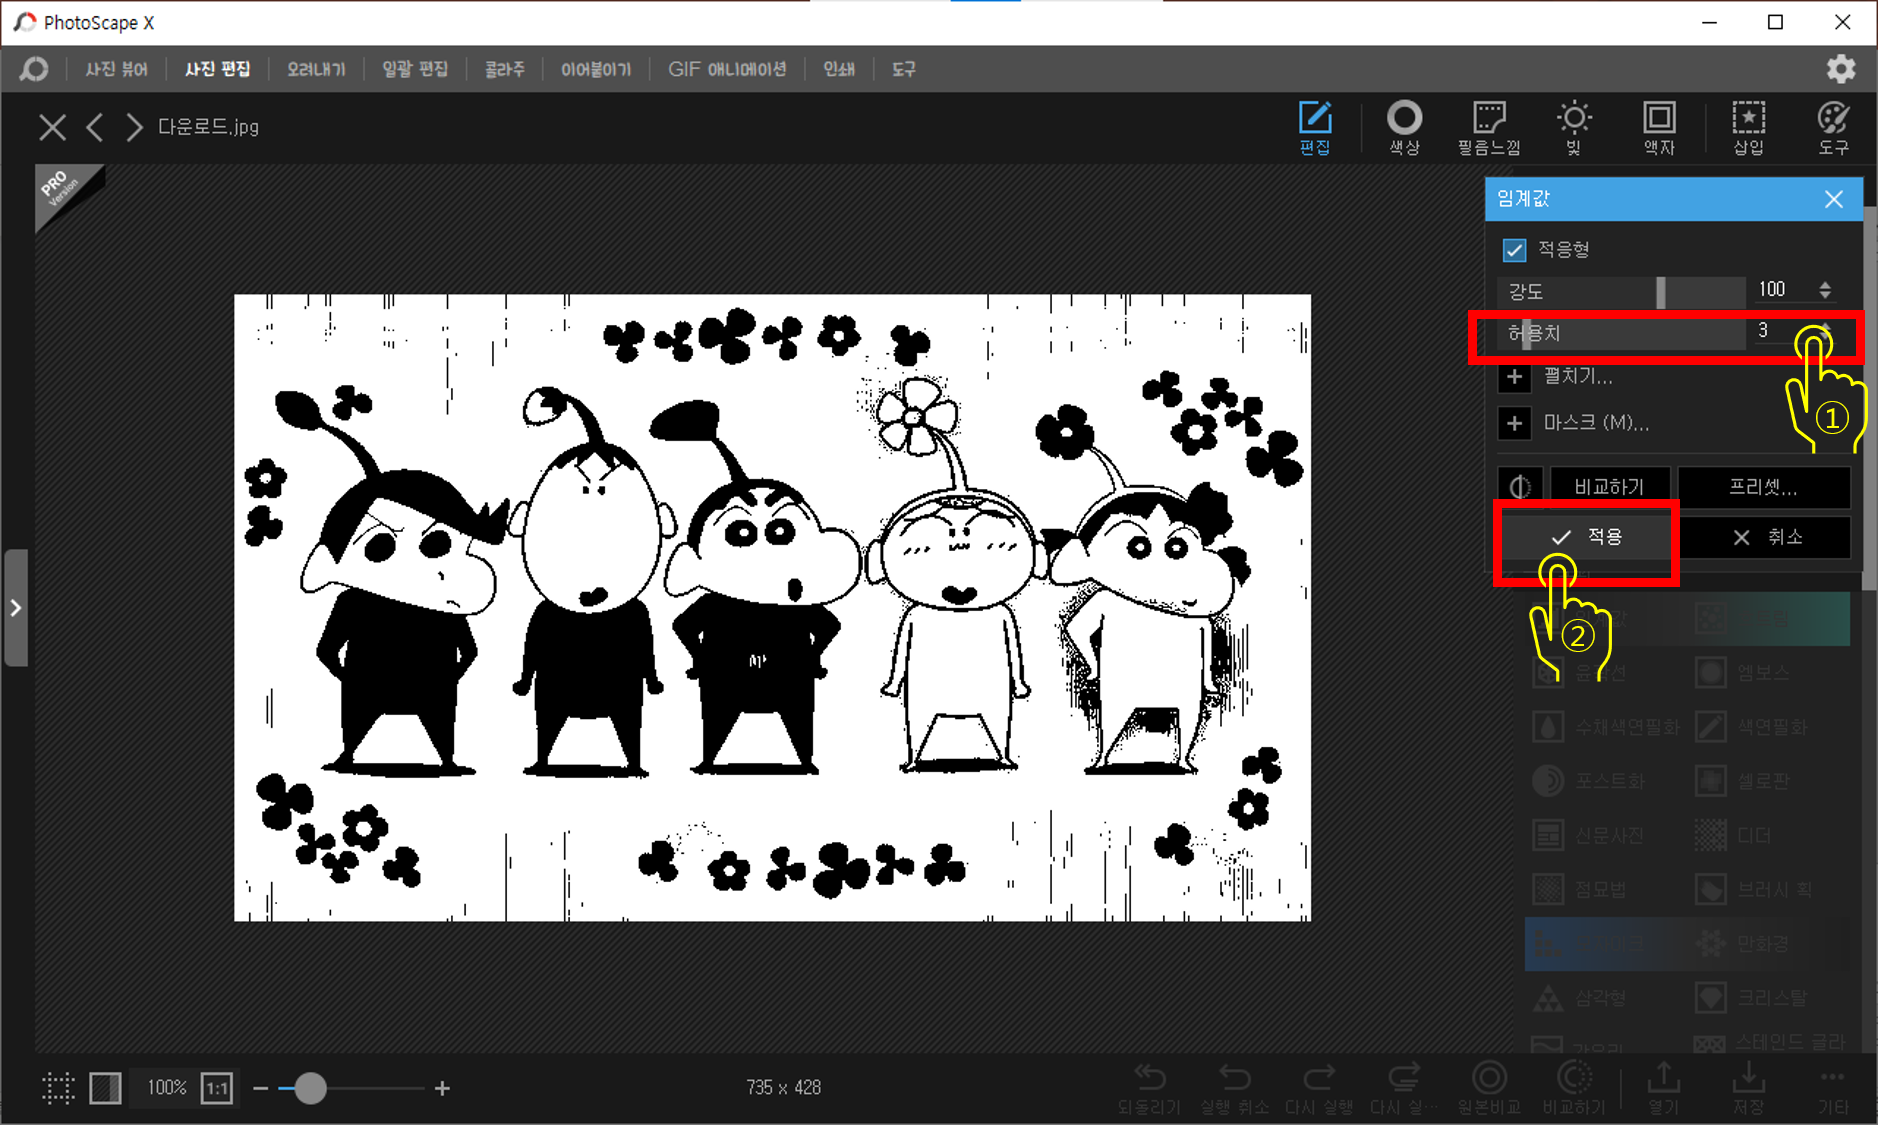Screen dimensions: 1902x1125
Task: Go to the next image with right arrow
Action: (134, 127)
